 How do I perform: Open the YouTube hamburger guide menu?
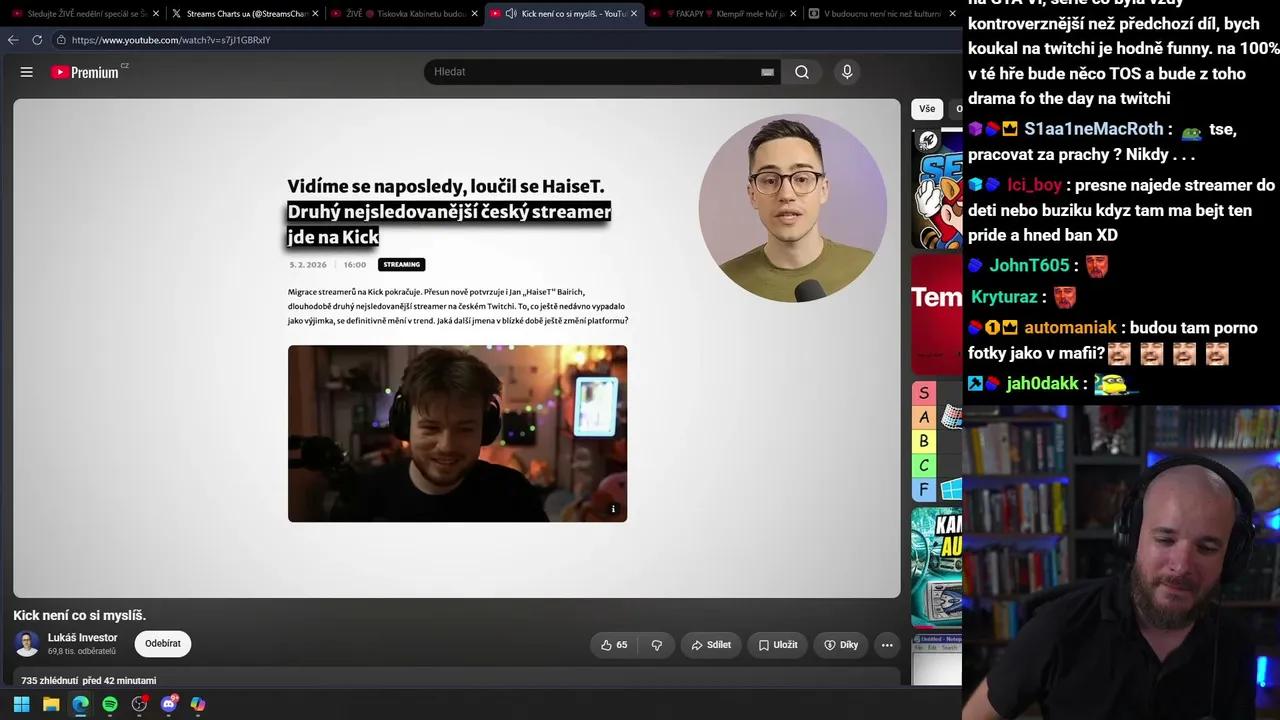[x=27, y=72]
